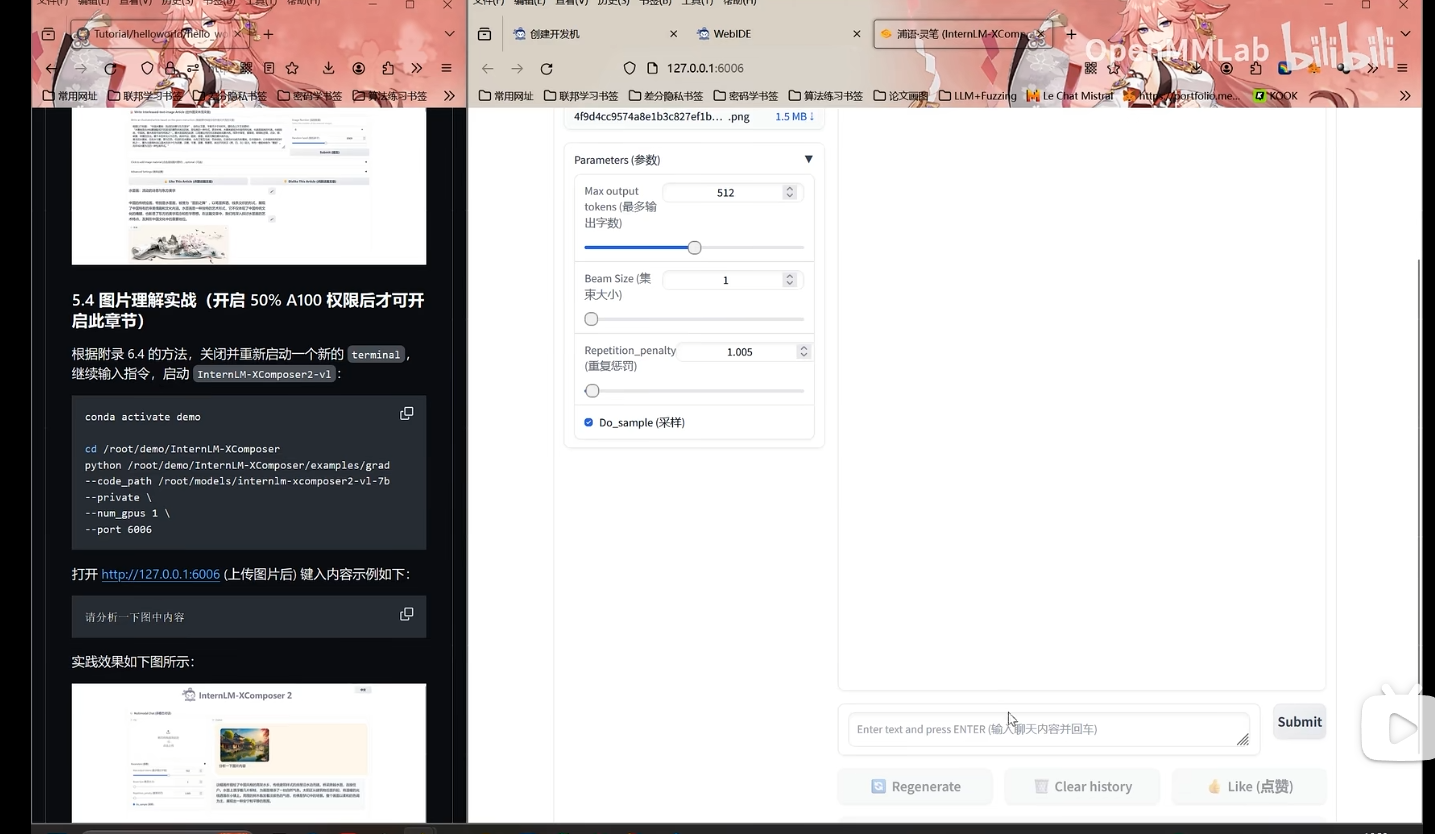This screenshot has height=834, width=1435.
Task: Toggle the Do_sample (采样) checkbox
Action: click(x=589, y=422)
